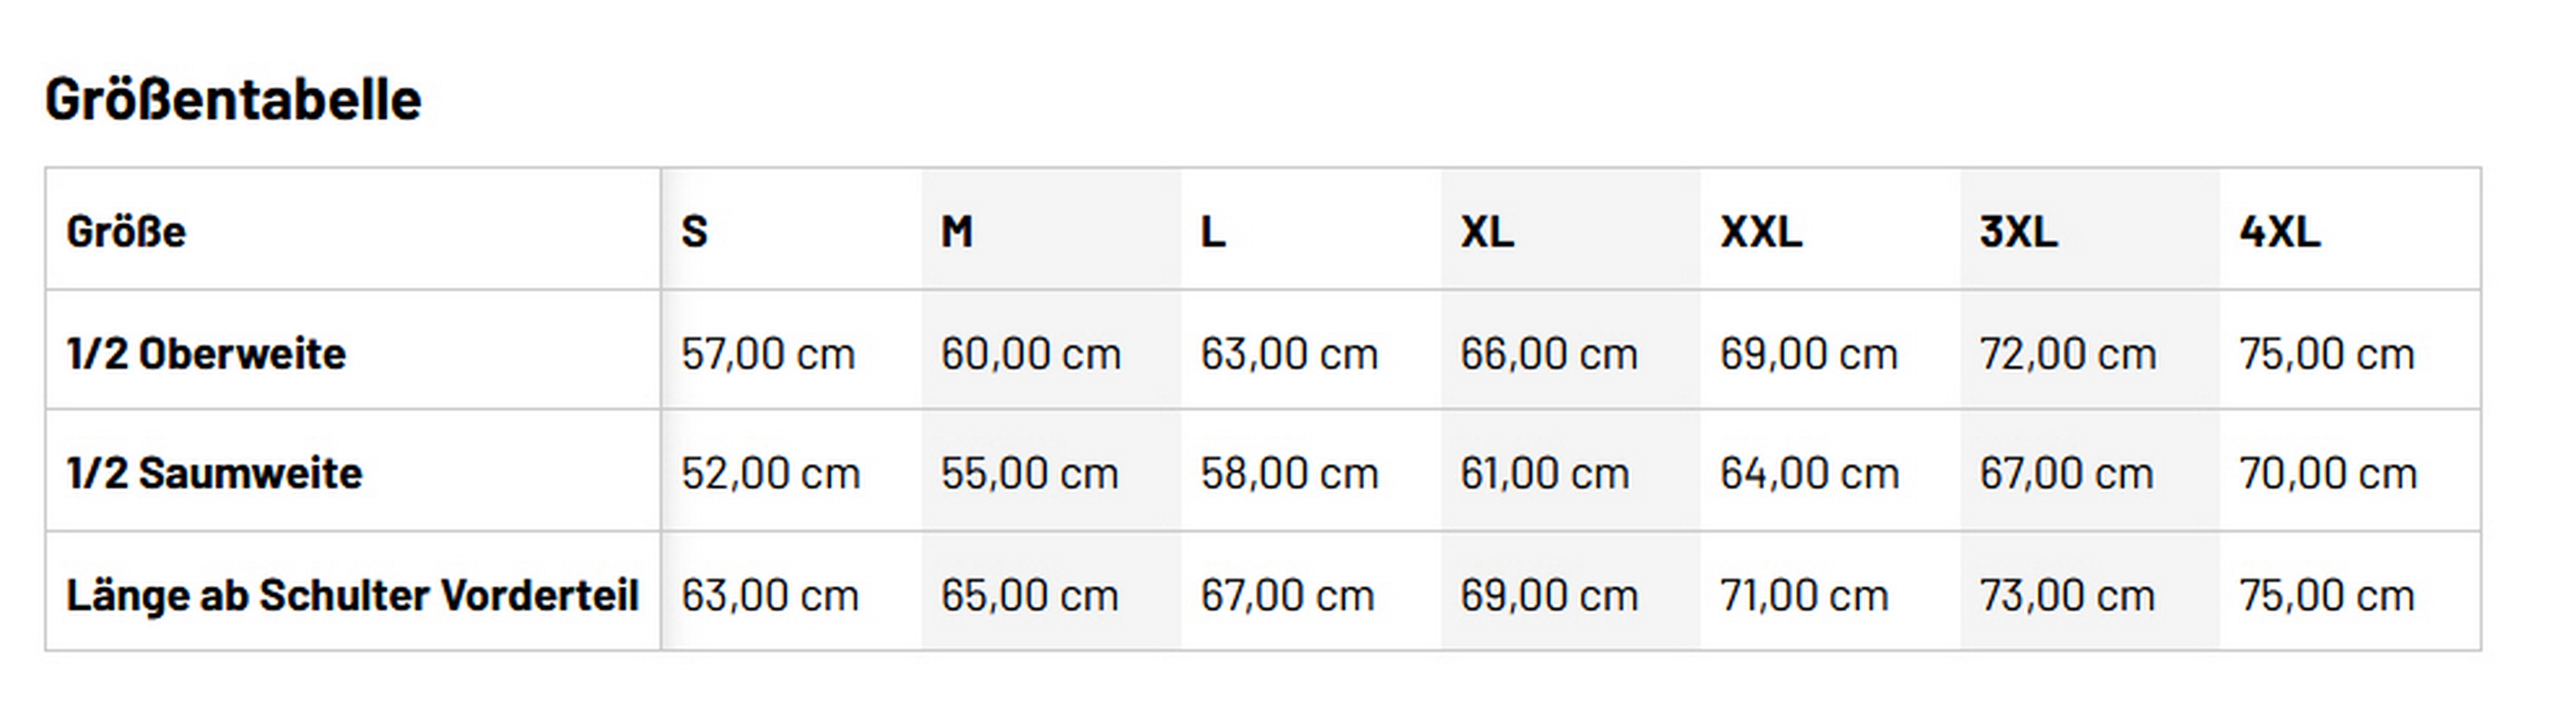Select the XXL size column header
The height and width of the screenshot is (722, 2576).
pos(1761,232)
